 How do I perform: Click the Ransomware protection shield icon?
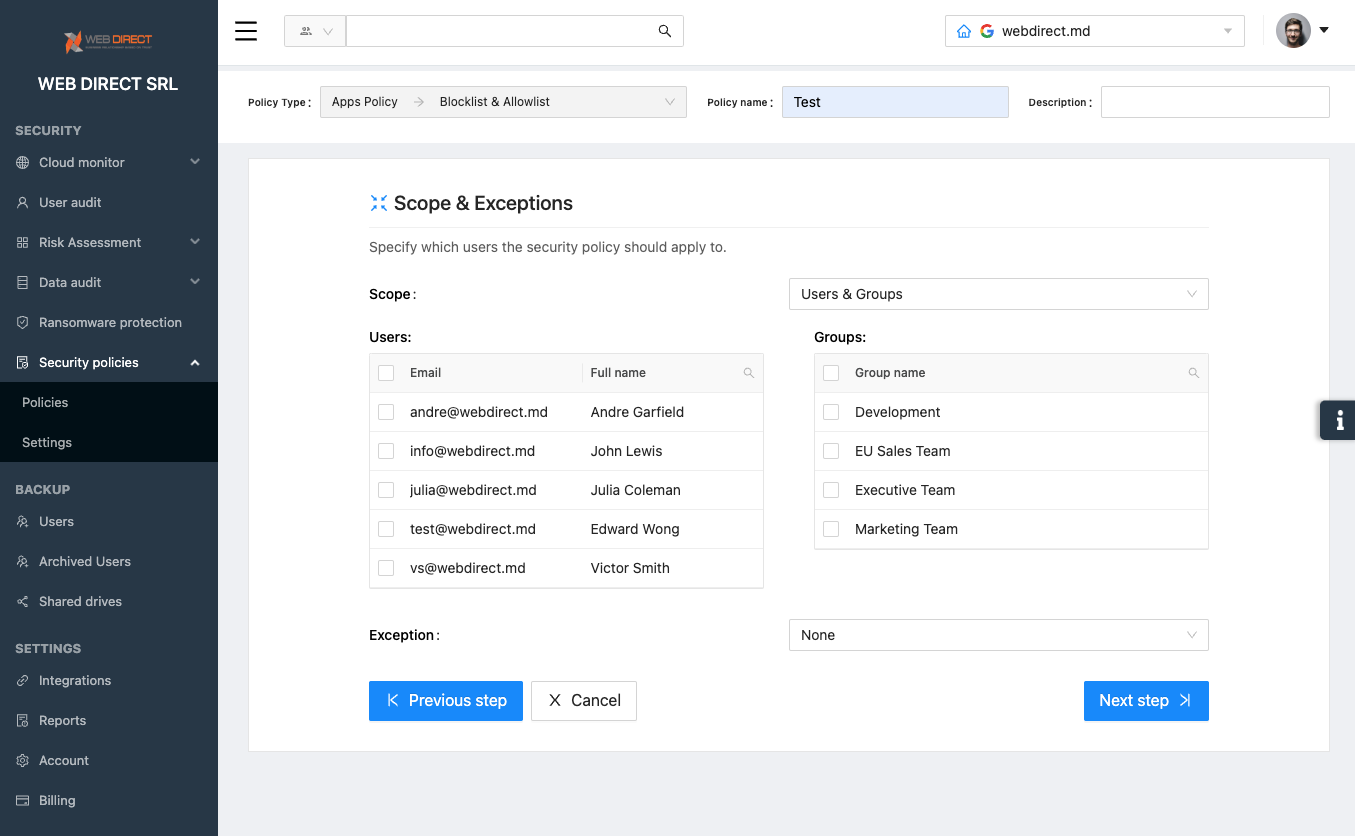pyautogui.click(x=23, y=323)
